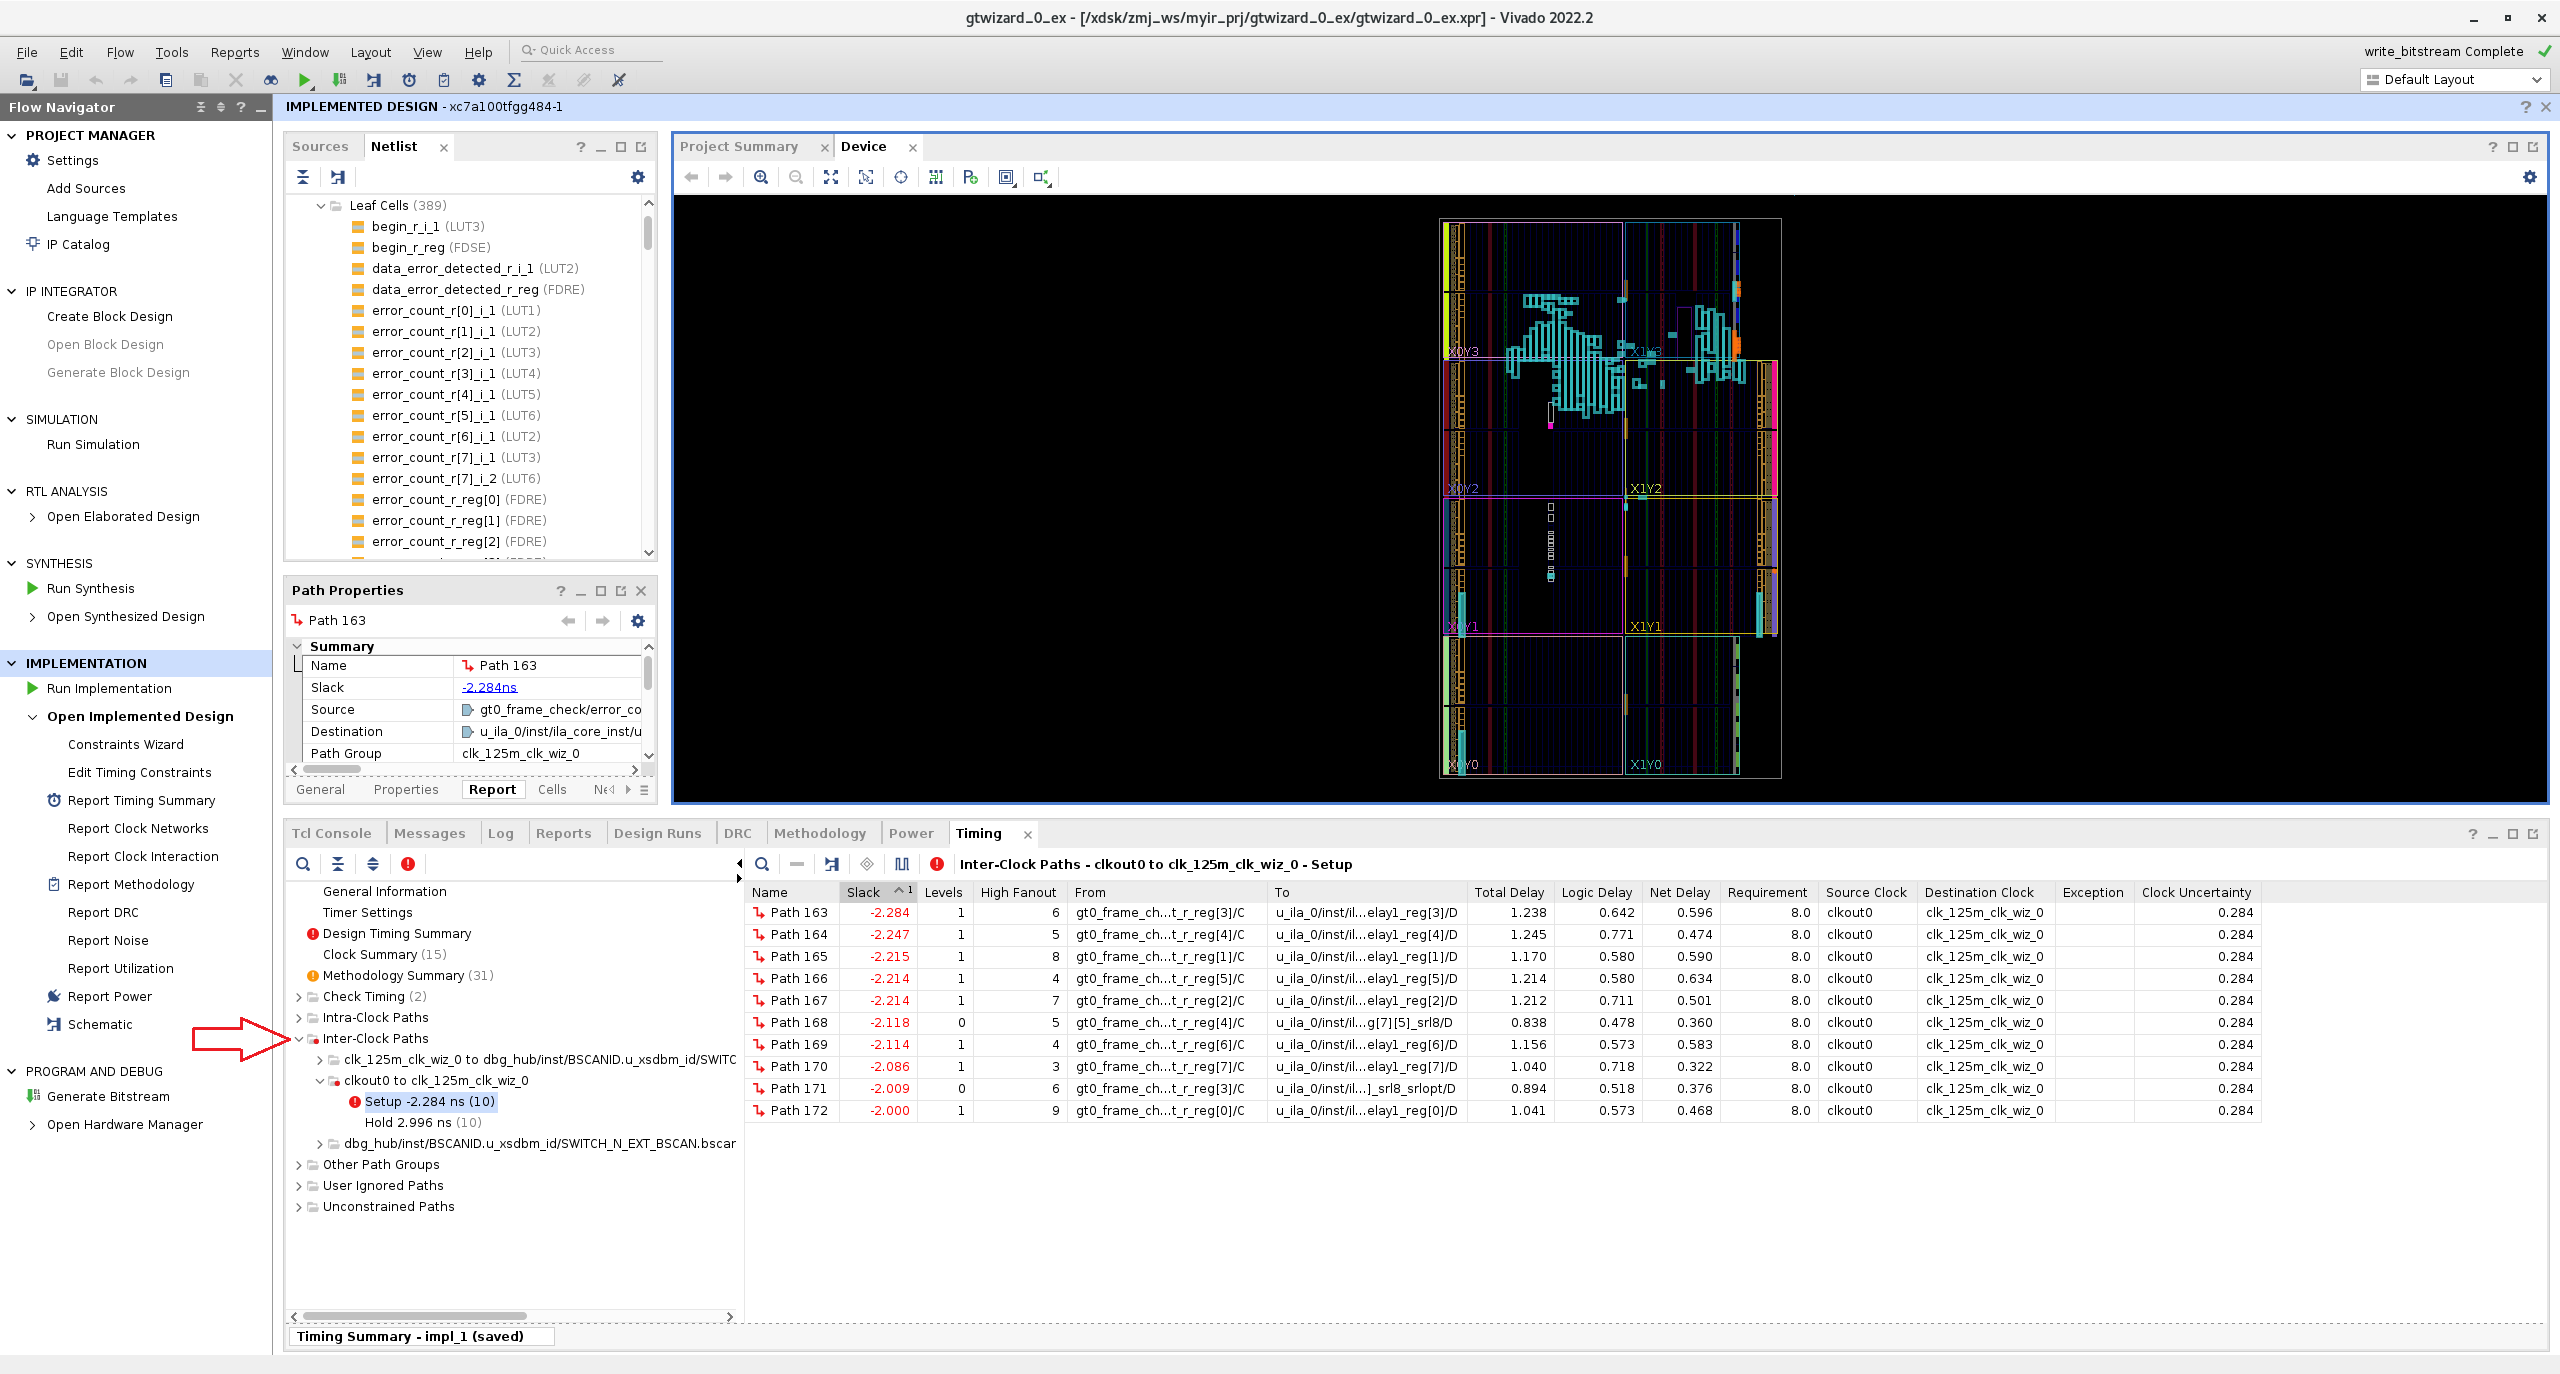This screenshot has height=1374, width=2560.
Task: Click the Report Timing Summary stopwatch icon
Action: point(409,80)
